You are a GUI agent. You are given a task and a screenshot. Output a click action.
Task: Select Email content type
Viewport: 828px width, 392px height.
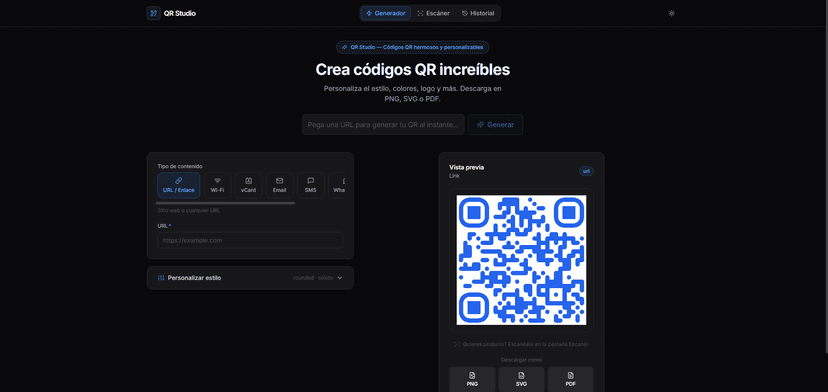click(279, 185)
